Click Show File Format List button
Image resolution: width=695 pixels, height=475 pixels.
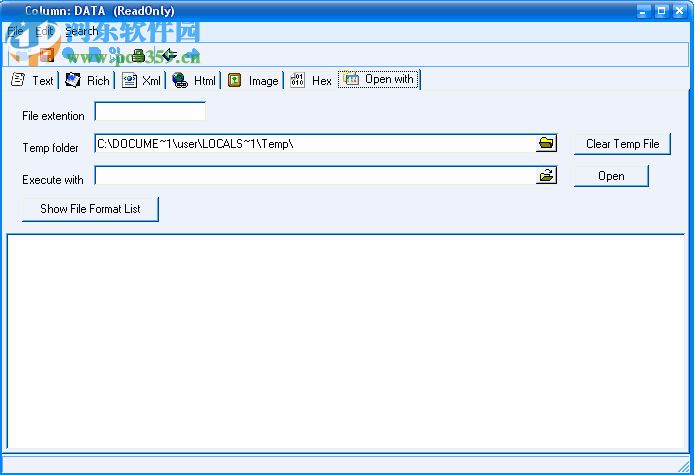pyautogui.click(x=90, y=209)
